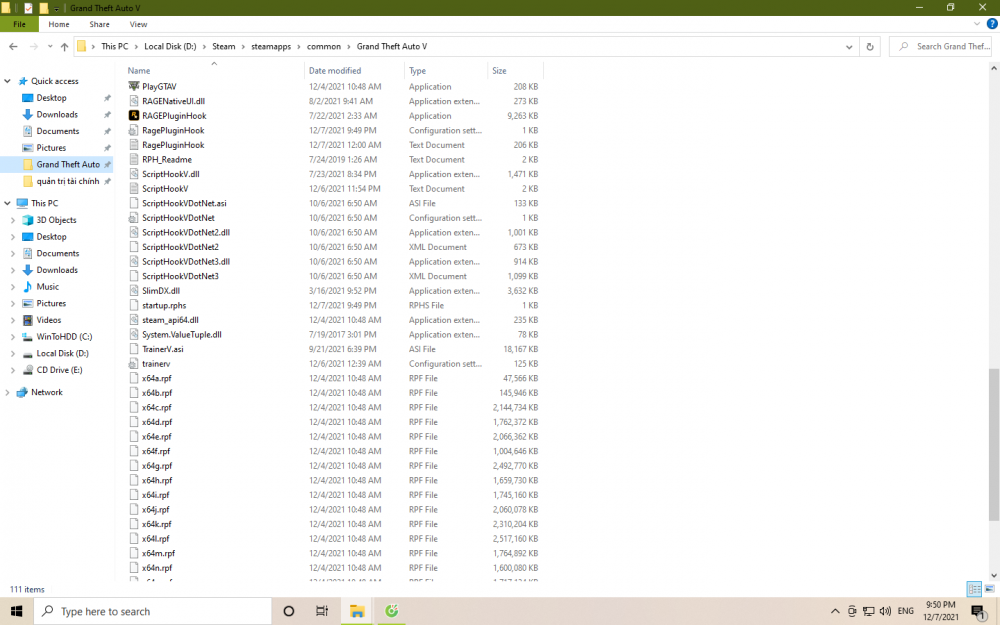Select the RPH_Readme text document
Viewport: 1000px width, 625px height.
click(x=166, y=159)
